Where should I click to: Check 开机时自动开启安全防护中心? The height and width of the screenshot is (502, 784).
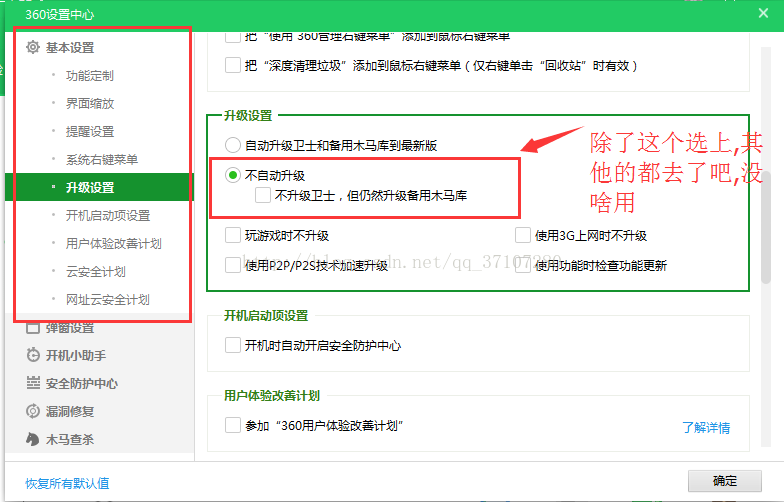(232, 345)
